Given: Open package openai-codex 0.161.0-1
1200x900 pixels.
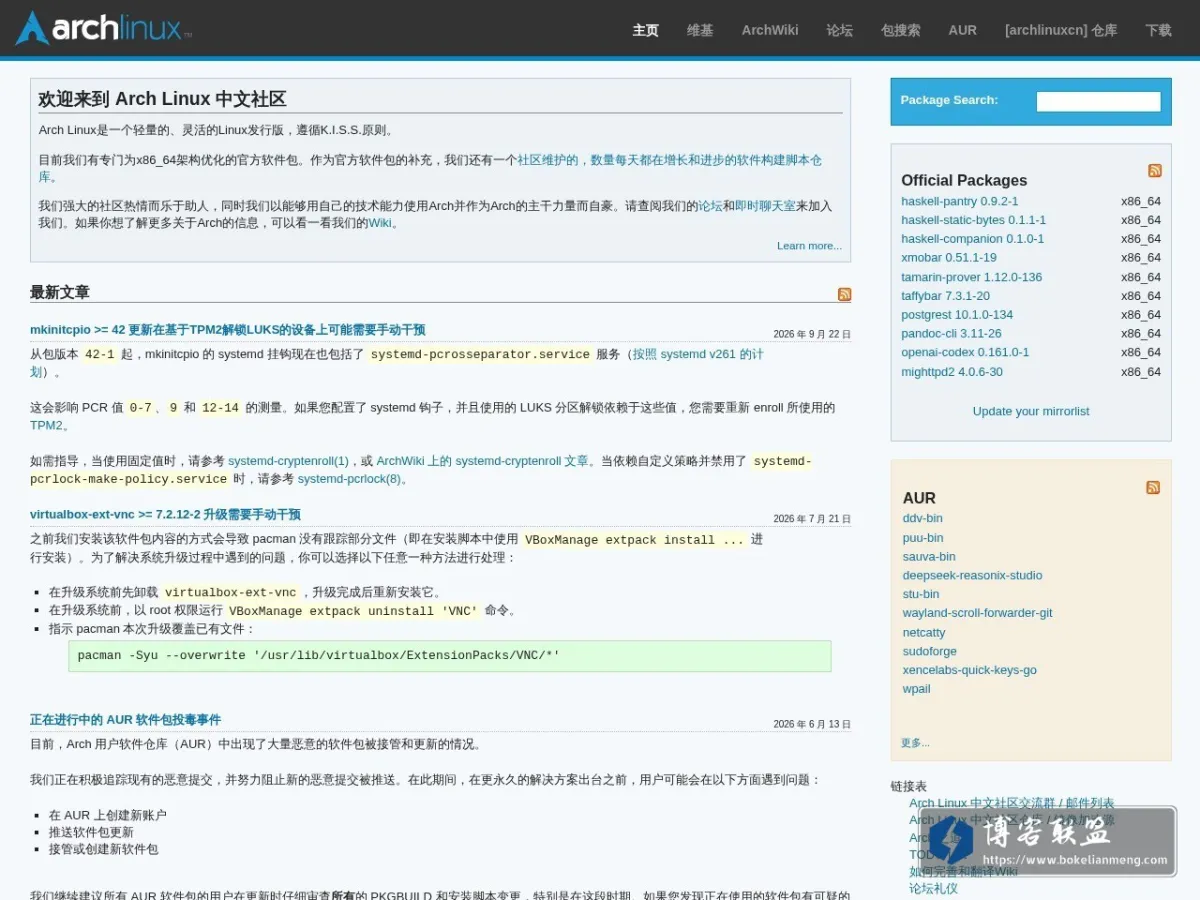Looking at the screenshot, I should coord(965,352).
